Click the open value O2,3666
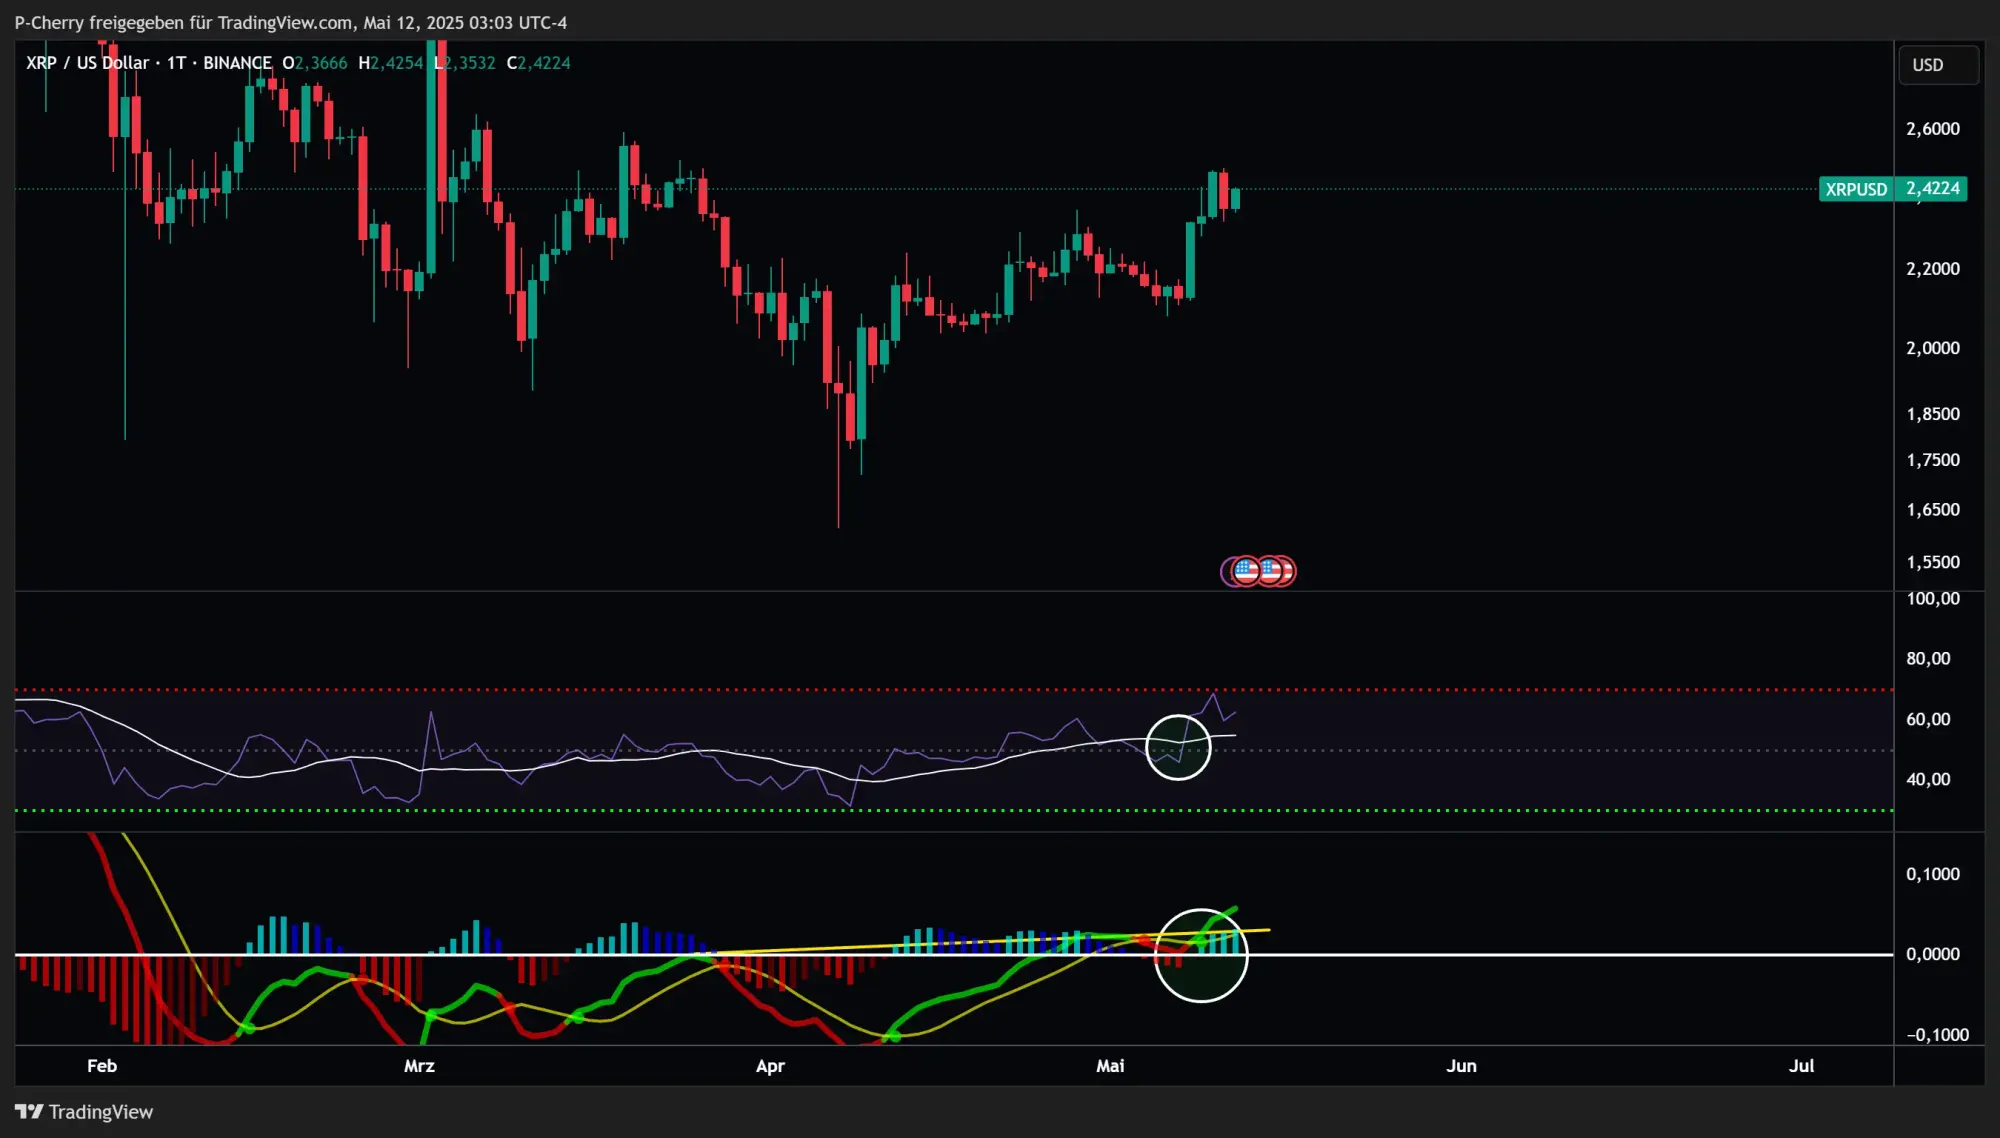This screenshot has height=1138, width=2000. tap(314, 63)
